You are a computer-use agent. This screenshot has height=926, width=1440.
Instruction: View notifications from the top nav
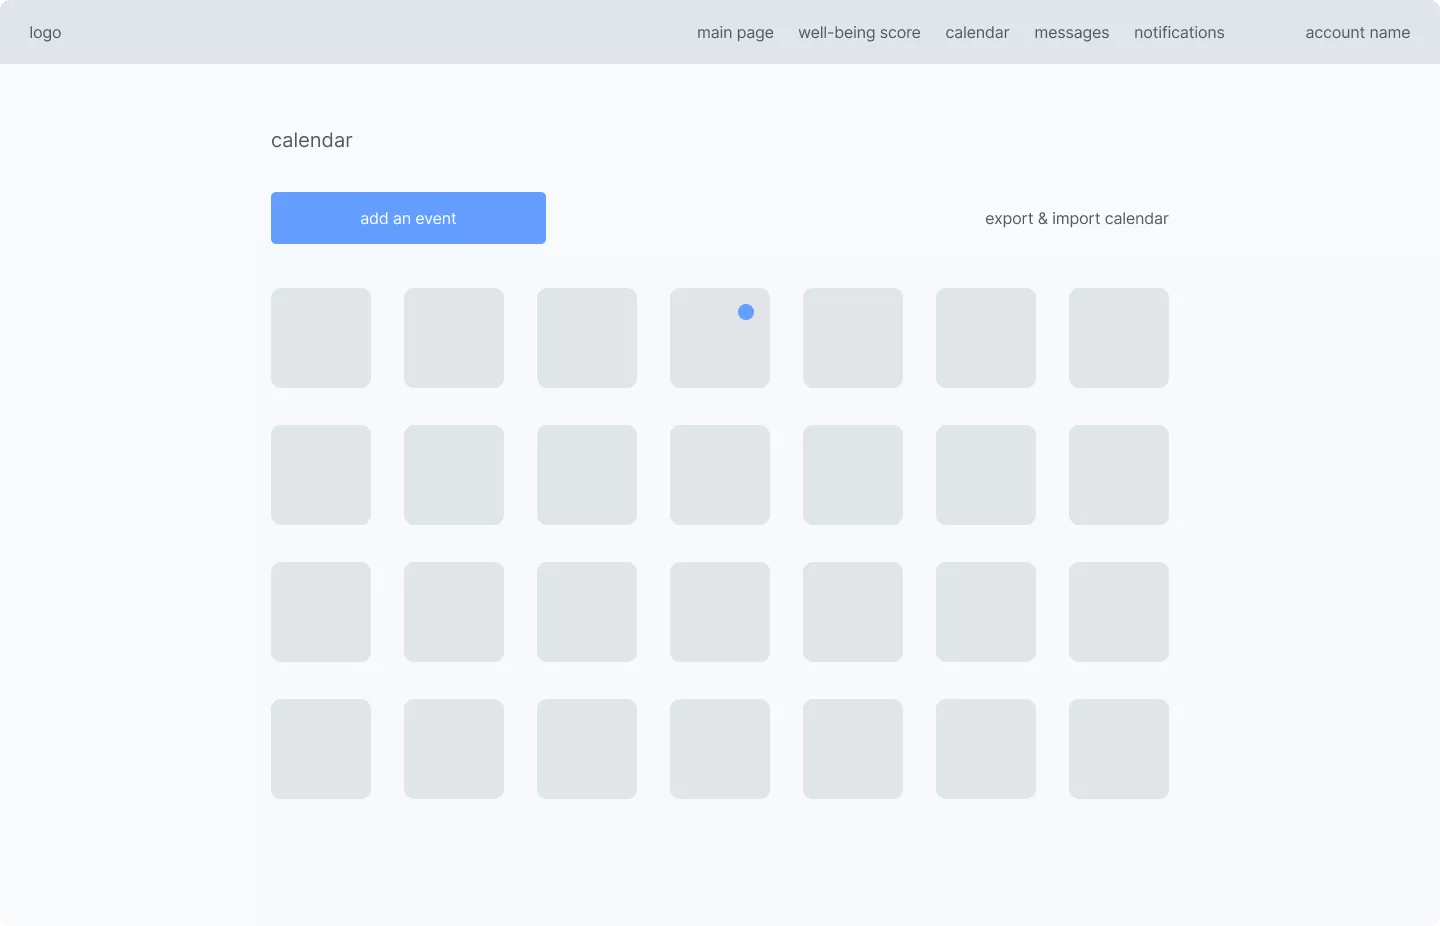click(x=1179, y=32)
